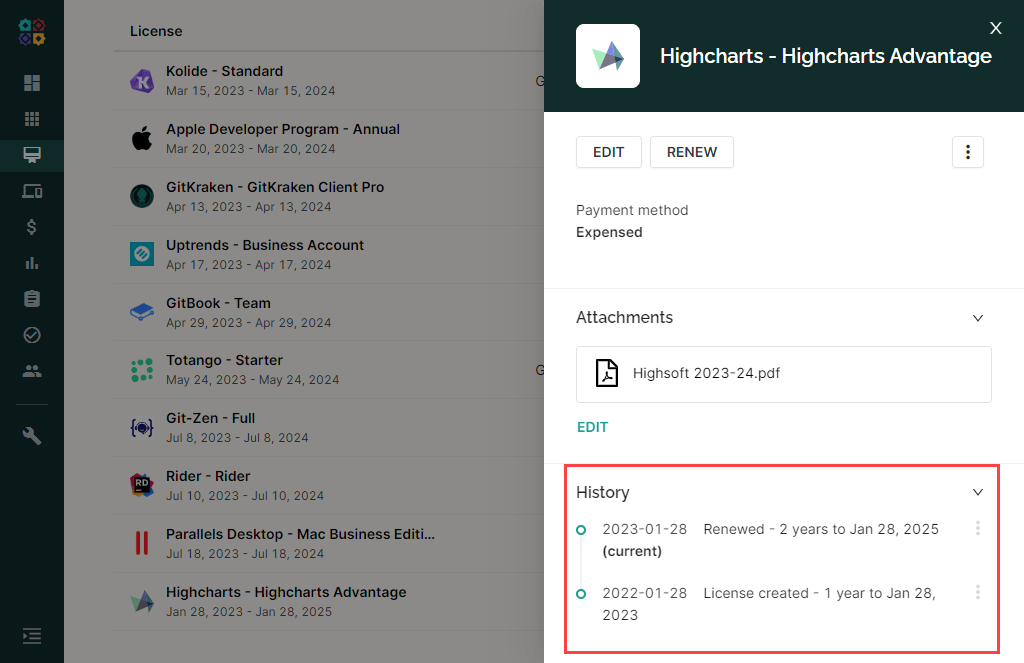The image size is (1024, 663).
Task: Select Apple Developer Program - Annual row
Action: point(329,138)
